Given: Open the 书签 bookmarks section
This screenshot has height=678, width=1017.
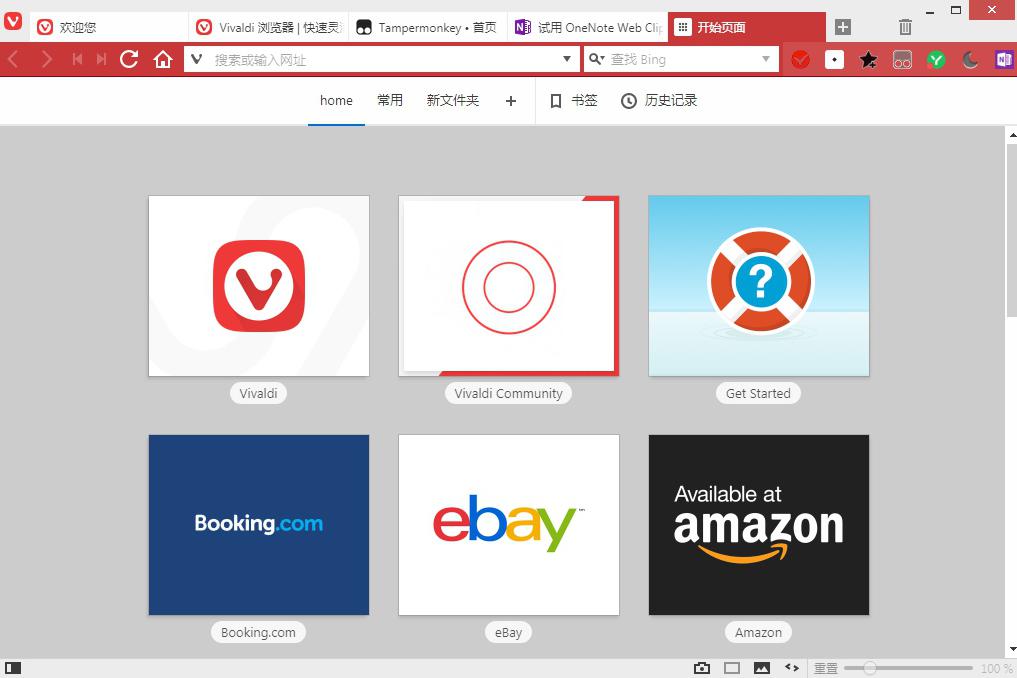Looking at the screenshot, I should click(x=573, y=101).
